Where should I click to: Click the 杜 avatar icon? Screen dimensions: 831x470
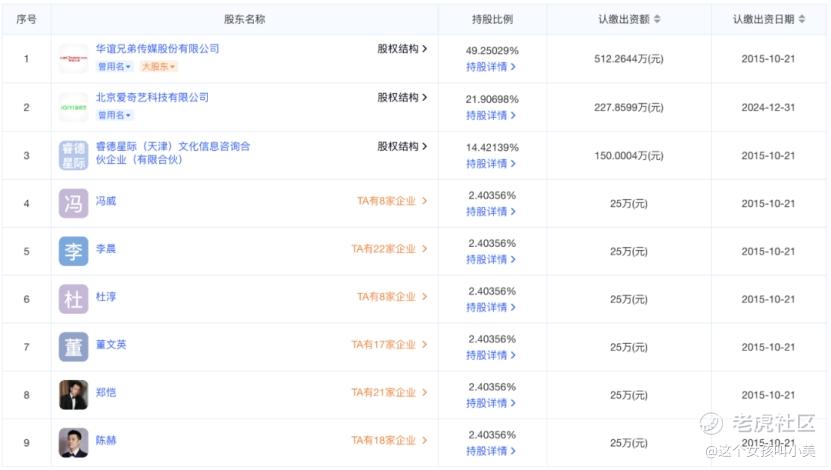73,299
